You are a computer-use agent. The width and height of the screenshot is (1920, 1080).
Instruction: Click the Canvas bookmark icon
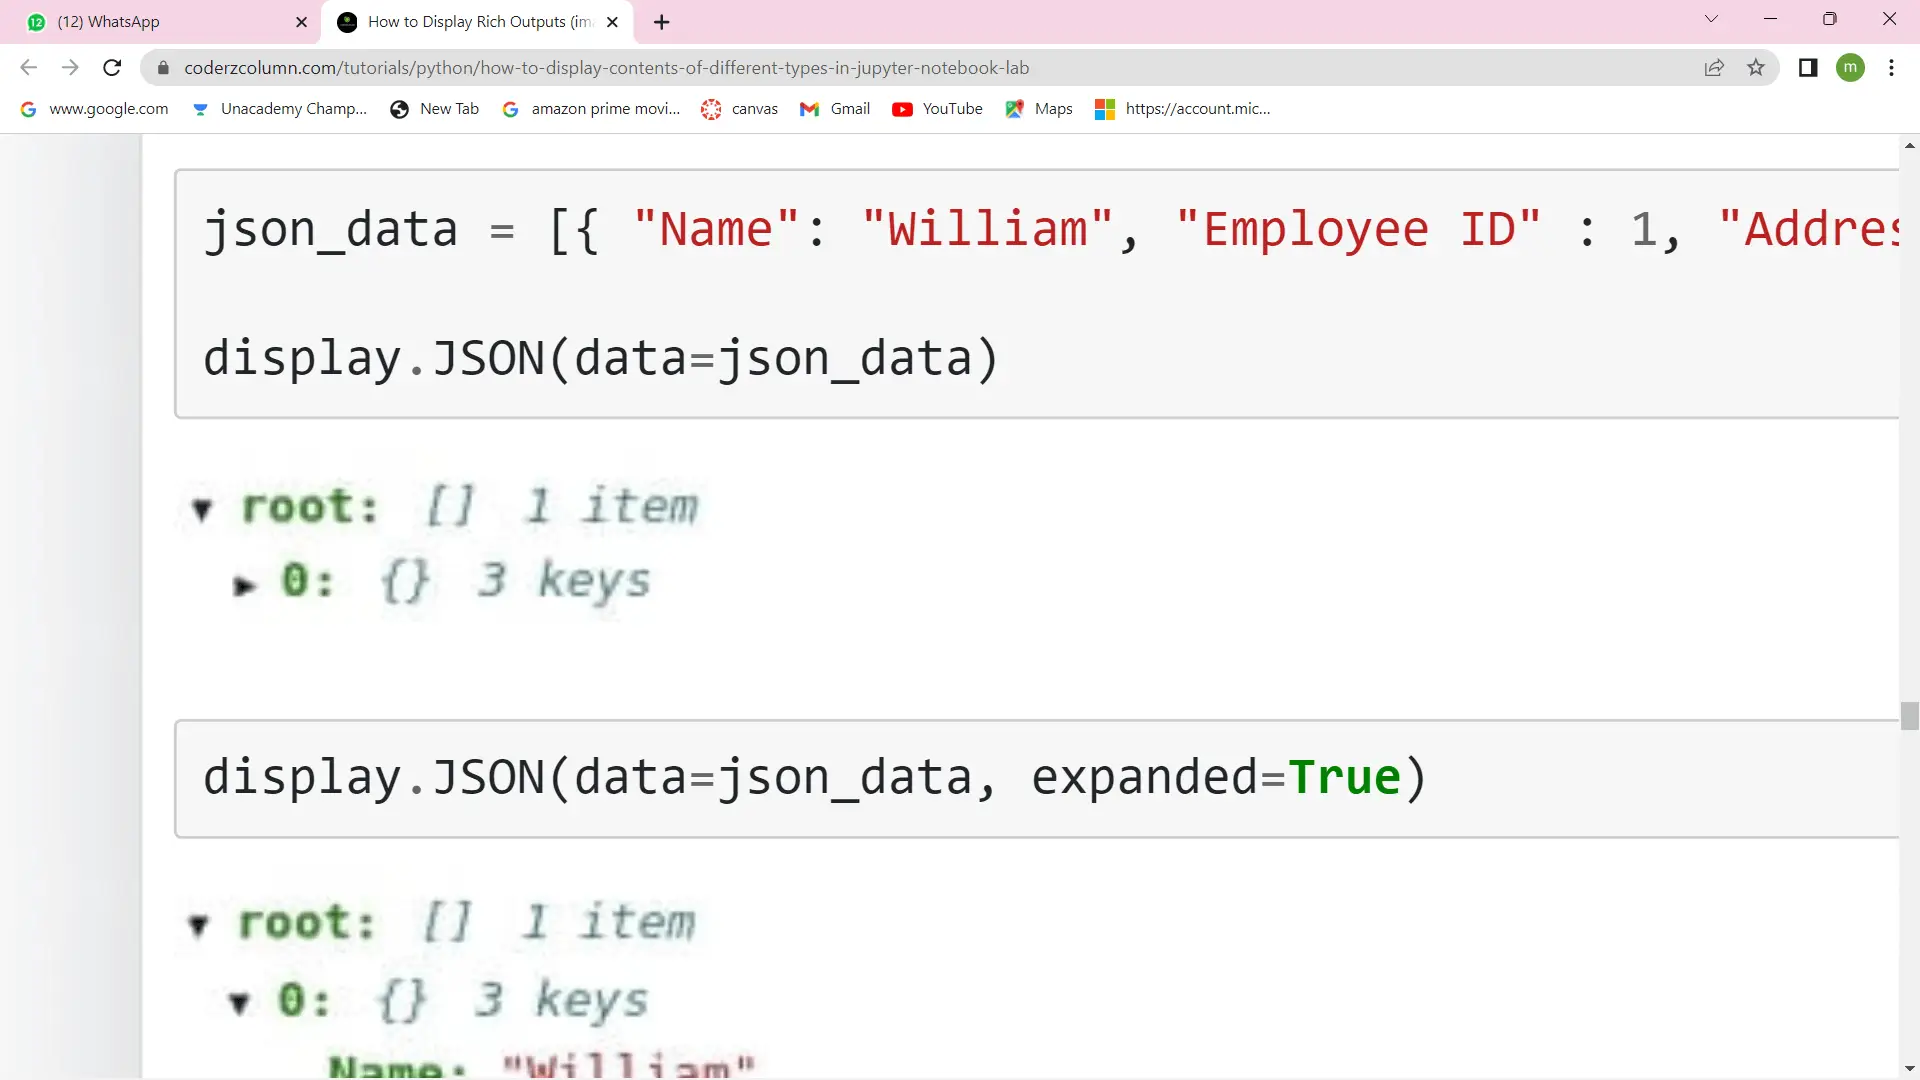pos(713,108)
